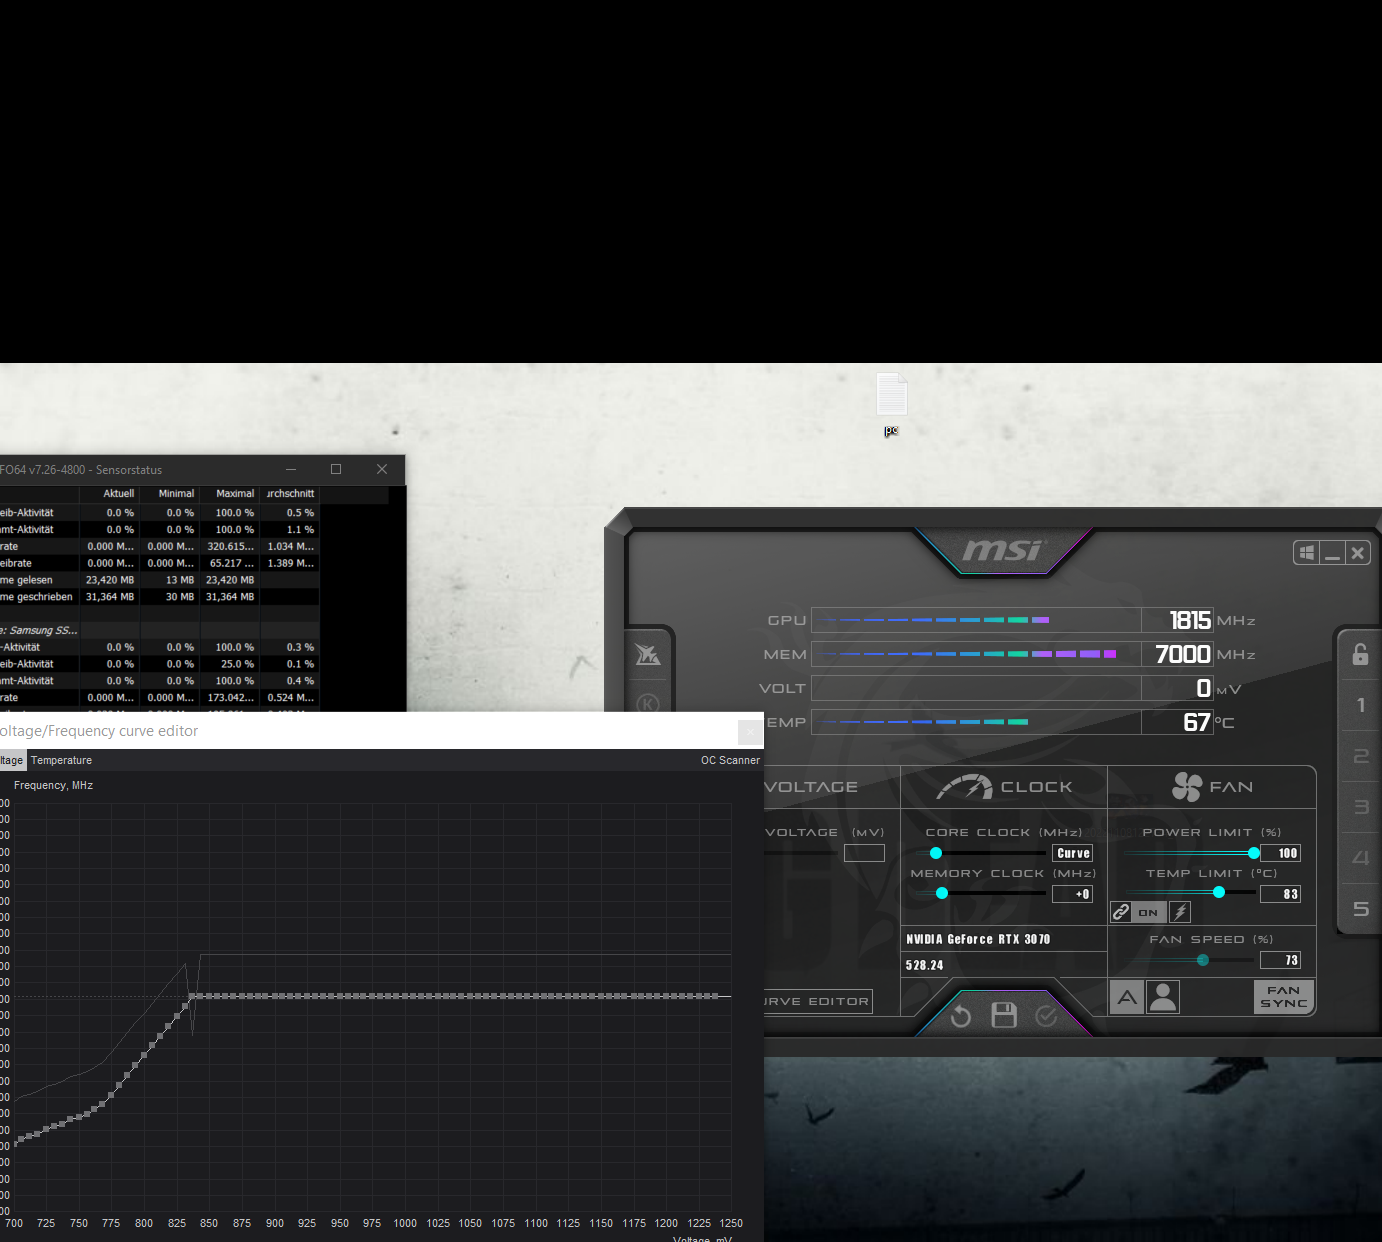Select profile slot 5
The height and width of the screenshot is (1242, 1382).
1360,909
